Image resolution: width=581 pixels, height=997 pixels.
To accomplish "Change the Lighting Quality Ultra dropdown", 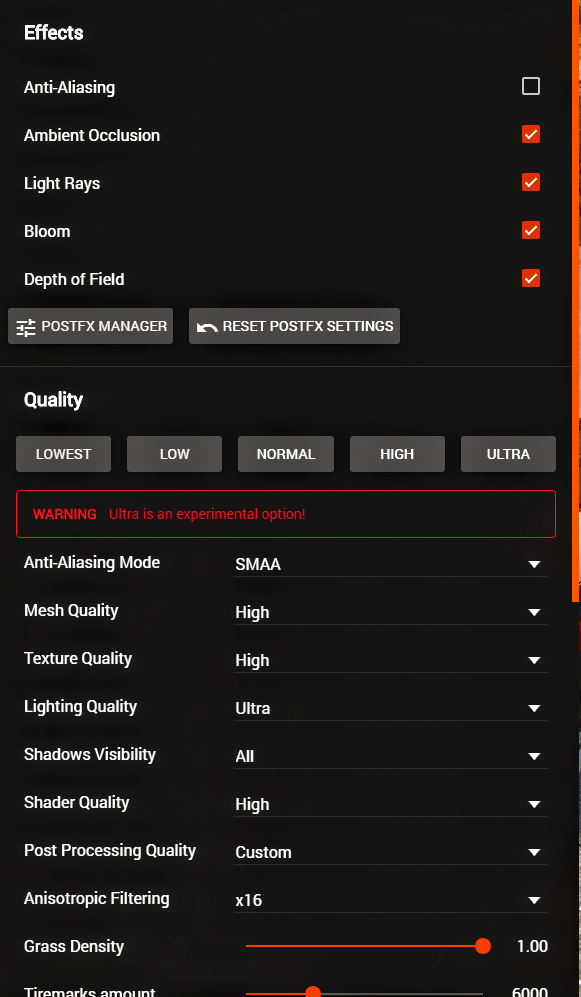I will coord(390,708).
